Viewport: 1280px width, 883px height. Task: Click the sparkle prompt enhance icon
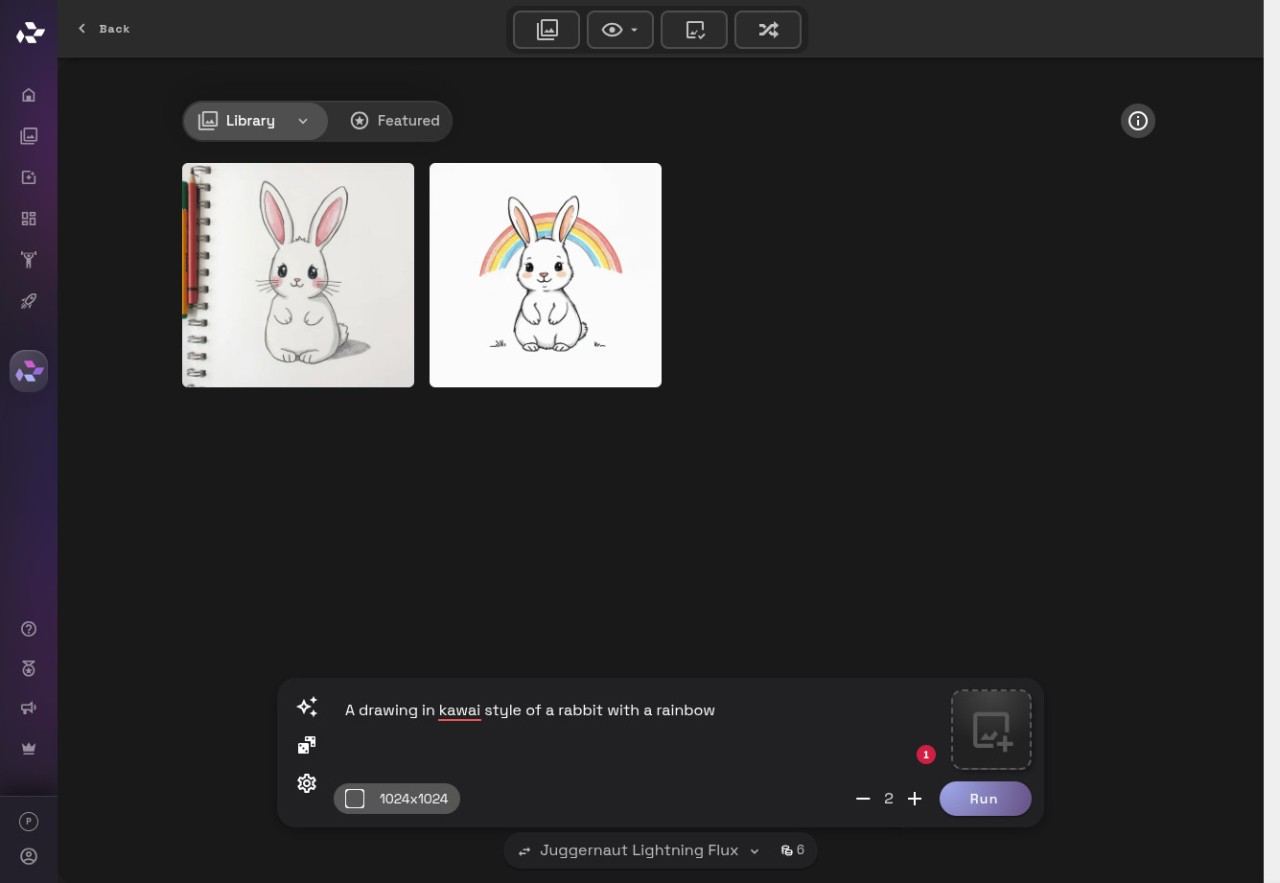click(307, 707)
